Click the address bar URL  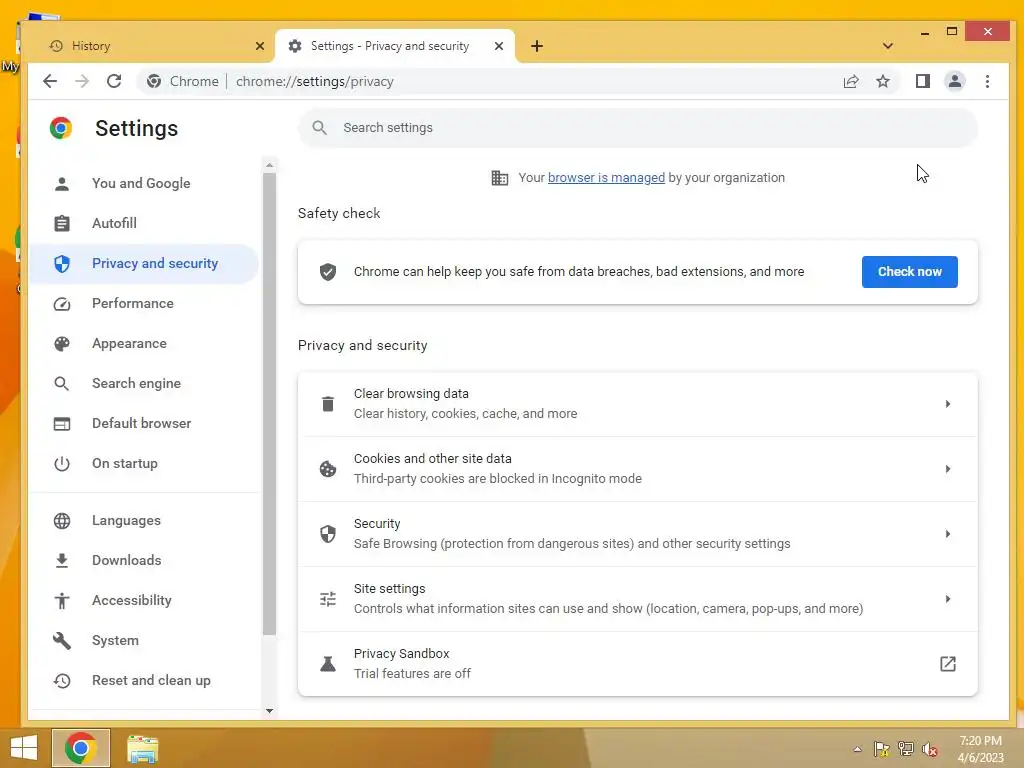(x=315, y=81)
